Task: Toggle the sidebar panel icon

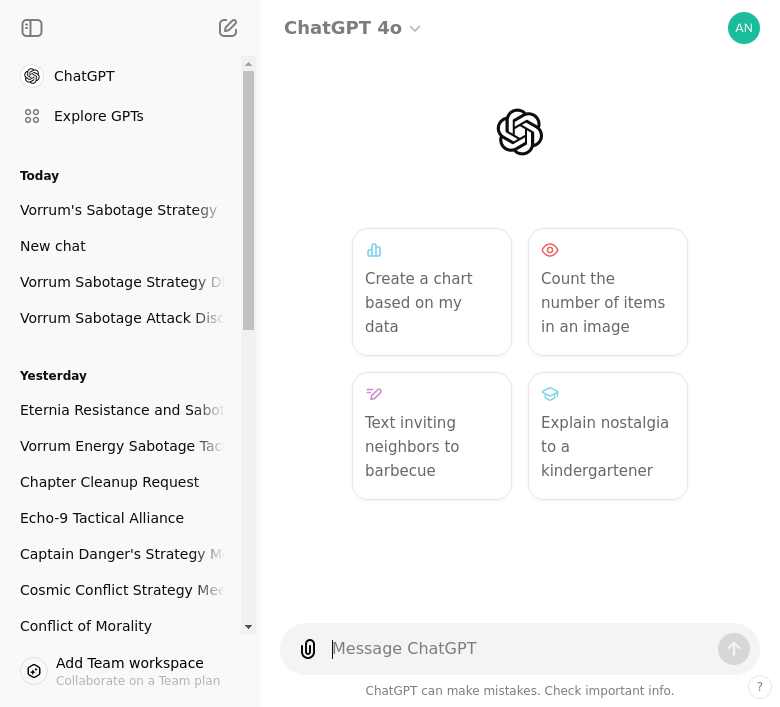Action: [x=32, y=28]
